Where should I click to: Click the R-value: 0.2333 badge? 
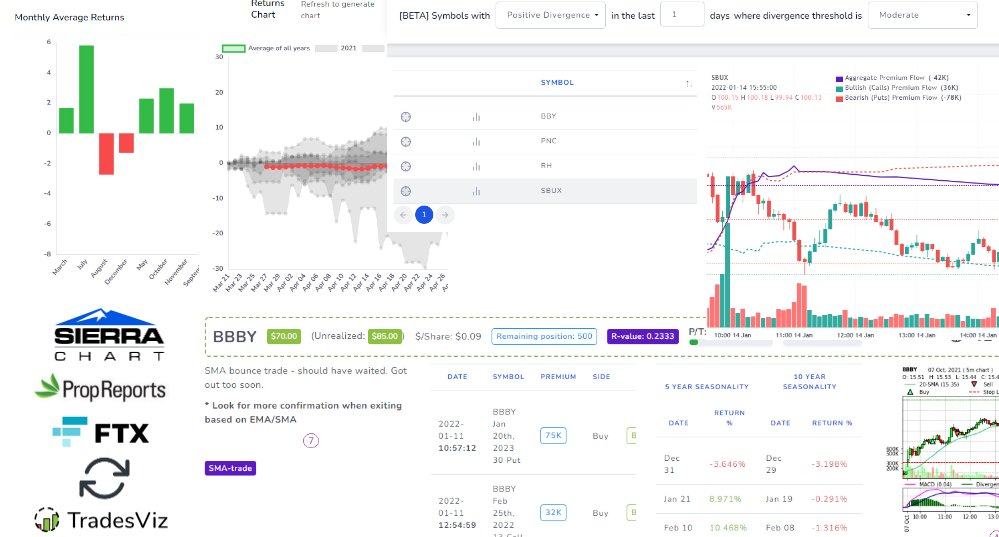(x=642, y=336)
